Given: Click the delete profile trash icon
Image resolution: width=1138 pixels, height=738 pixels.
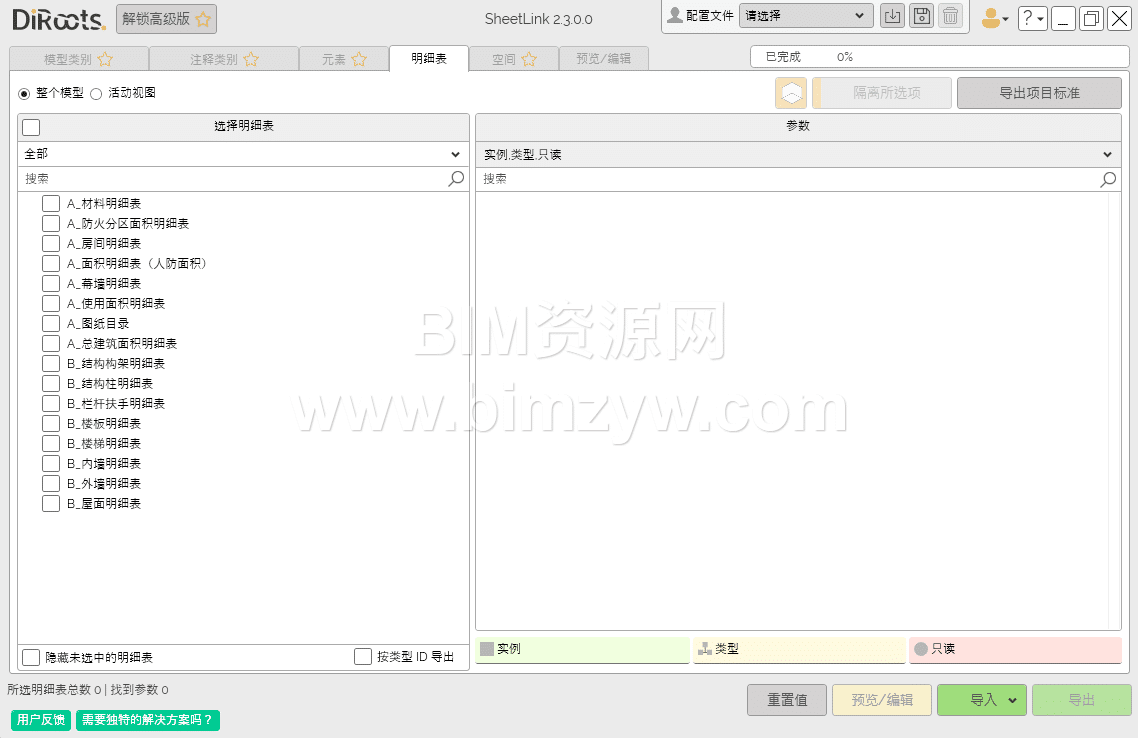Looking at the screenshot, I should pos(950,16).
